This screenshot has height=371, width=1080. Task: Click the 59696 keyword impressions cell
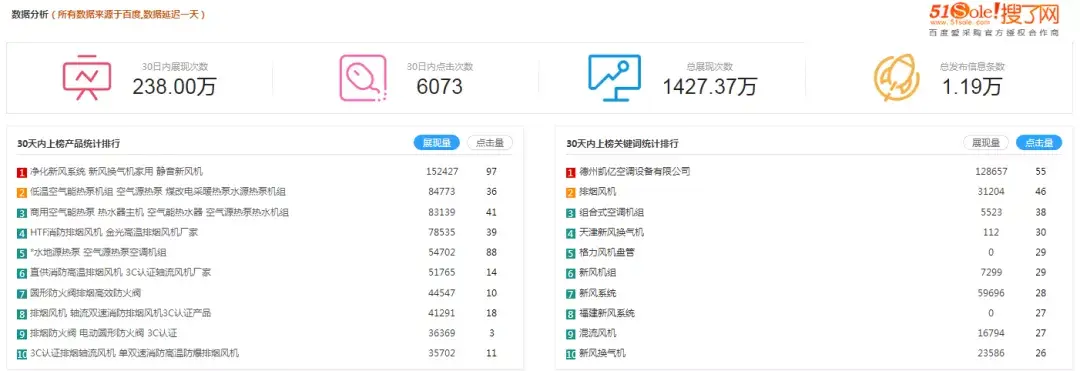coord(991,293)
